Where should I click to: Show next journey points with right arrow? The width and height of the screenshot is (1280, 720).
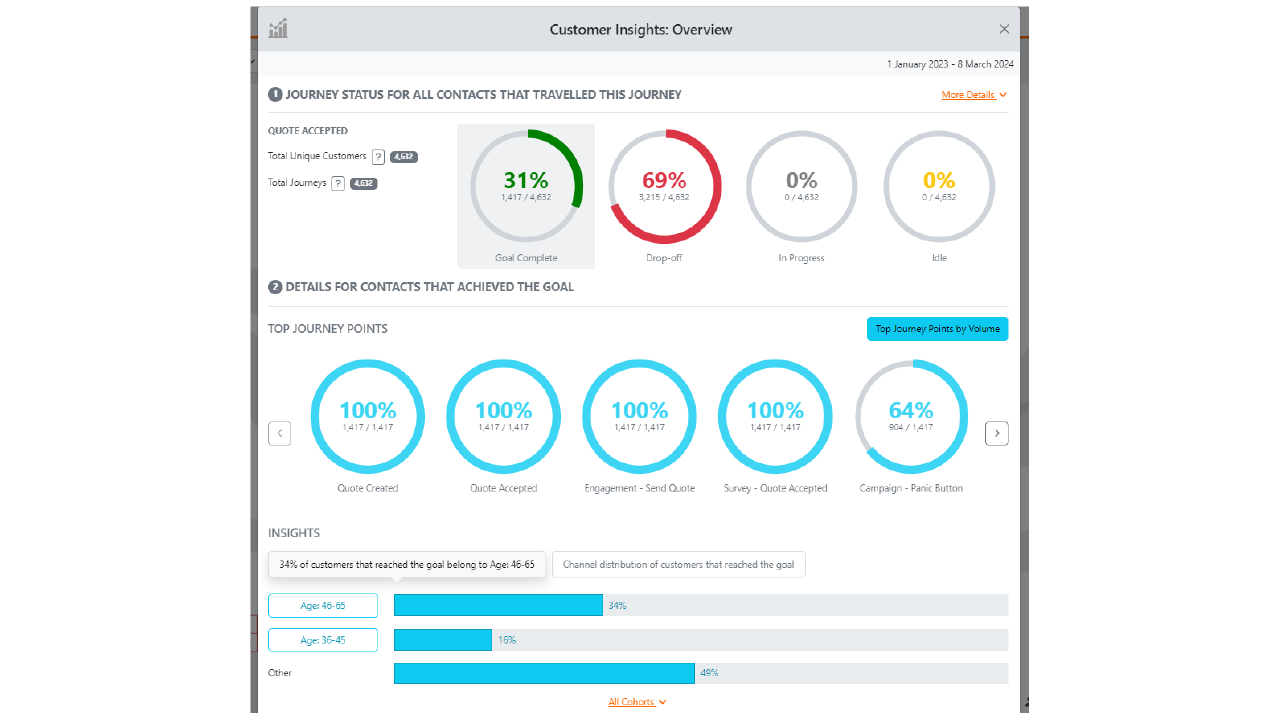[x=997, y=433]
